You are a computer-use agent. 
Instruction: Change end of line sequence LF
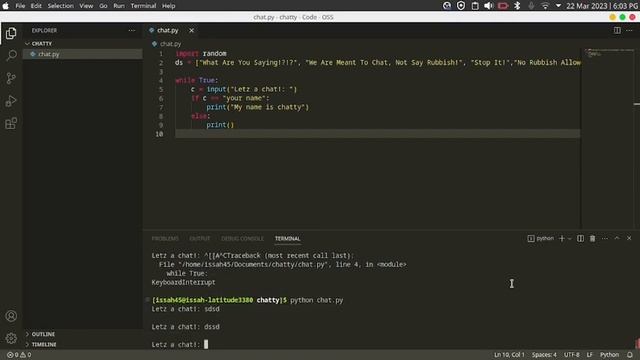(590, 355)
